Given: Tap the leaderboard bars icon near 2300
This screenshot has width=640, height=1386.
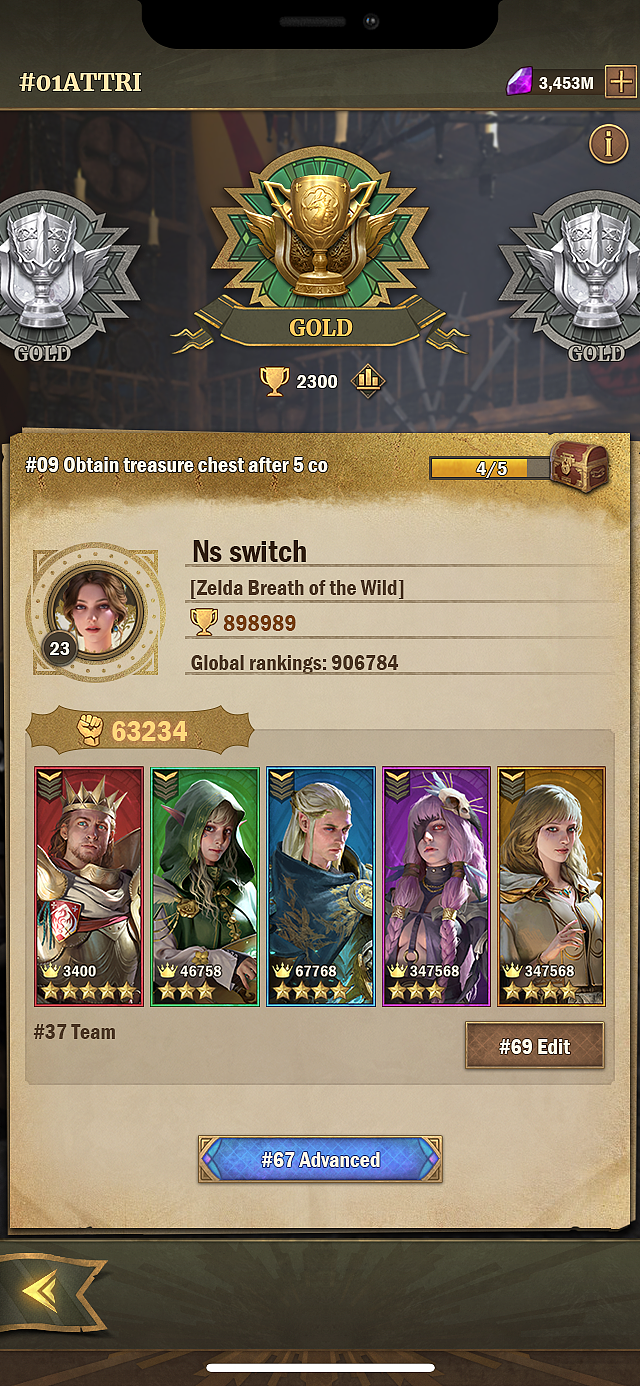Looking at the screenshot, I should (x=369, y=381).
